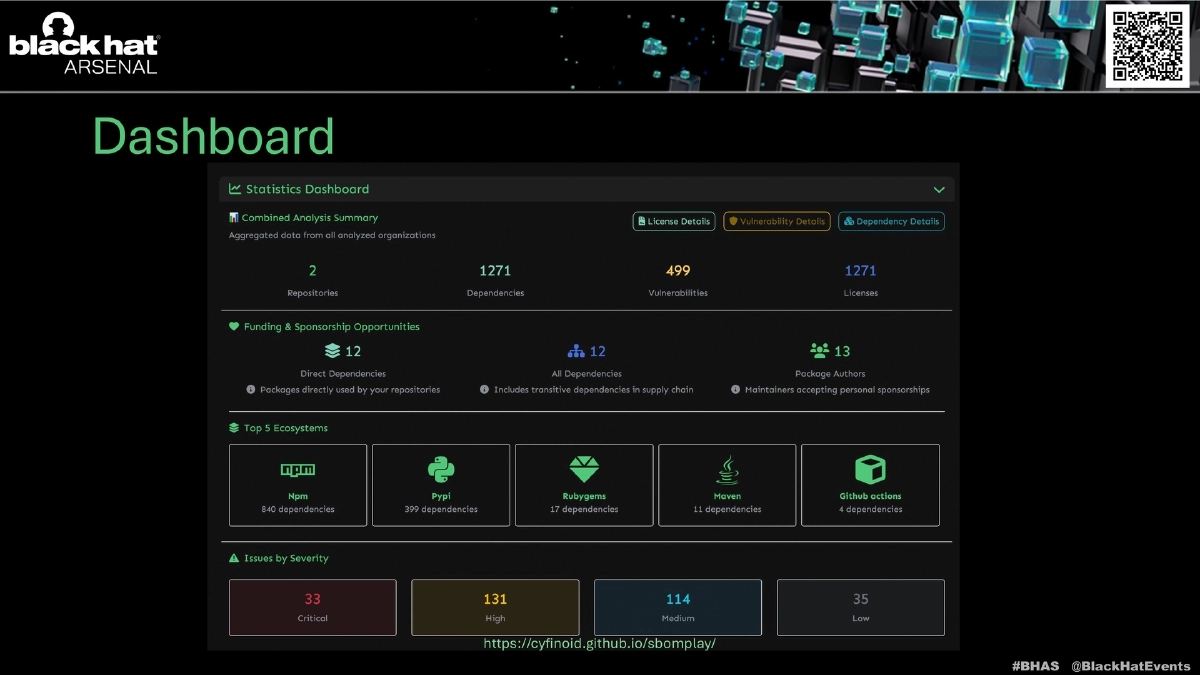Open the cyfinoid sbomplay URL link

[x=599, y=643]
